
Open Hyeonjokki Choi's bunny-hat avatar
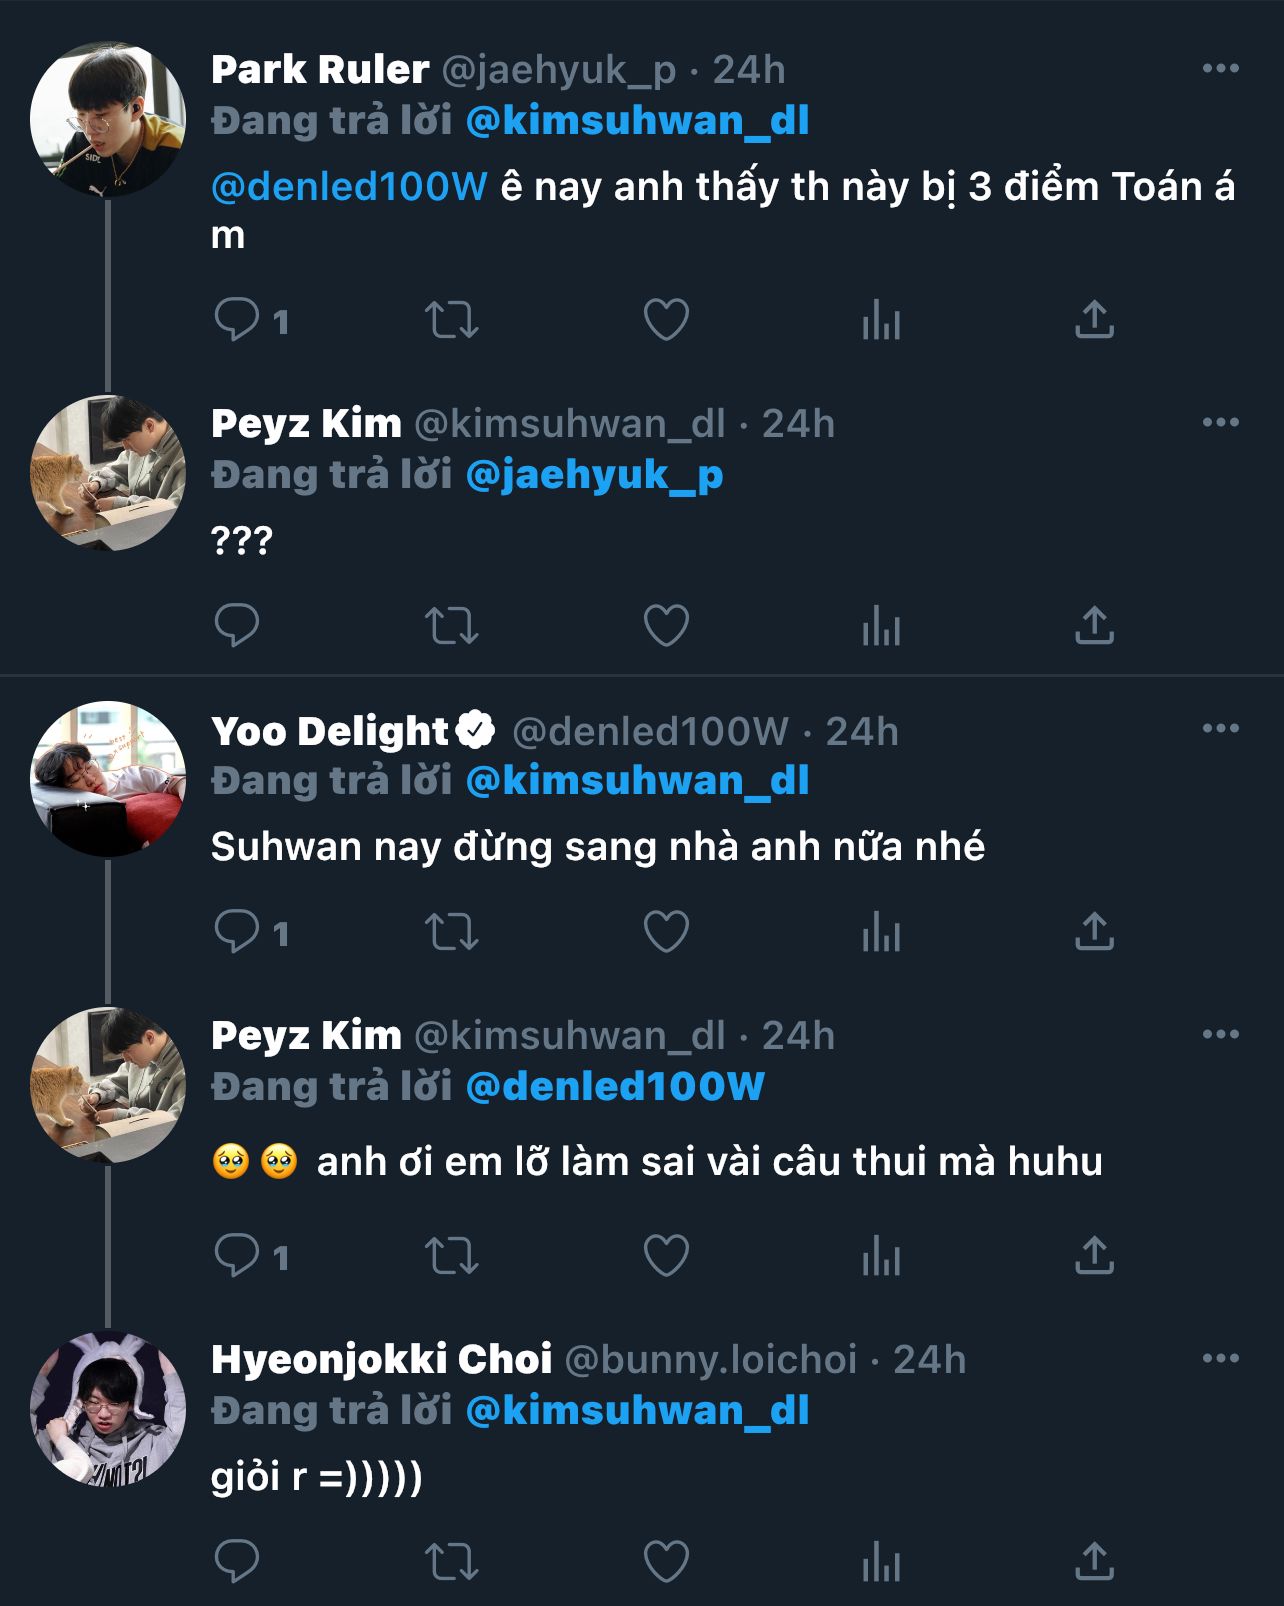(x=108, y=1408)
